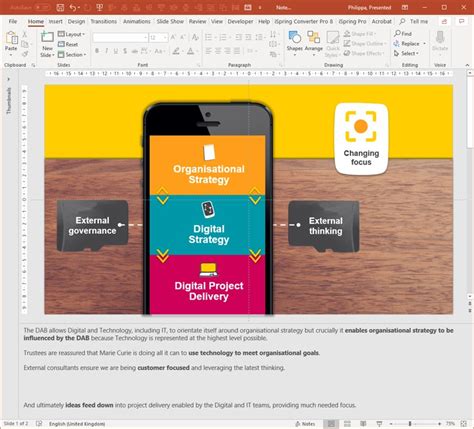Image resolution: width=474 pixels, height=429 pixels.
Task: Switch to Reading view
Action: (x=363, y=424)
